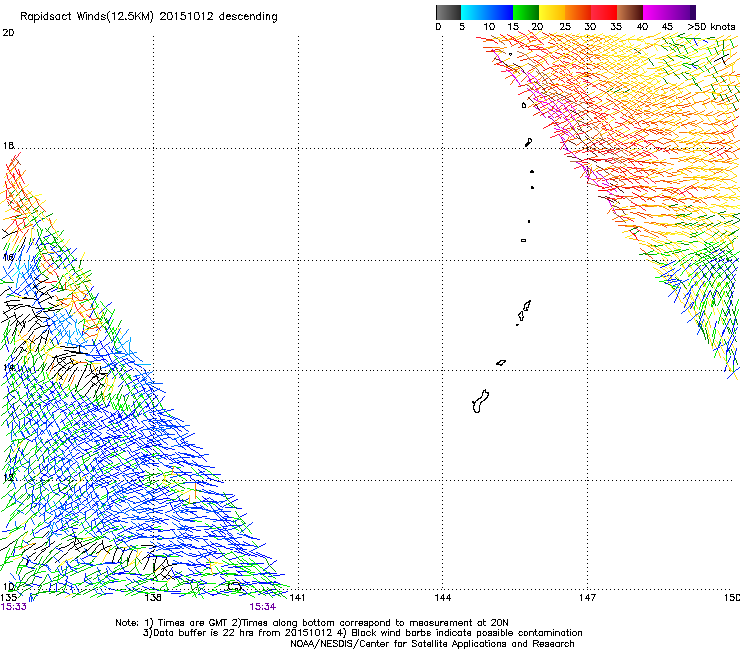Click the green 15-20 knots legend segment
This screenshot has width=740, height=650.
(x=526, y=12)
